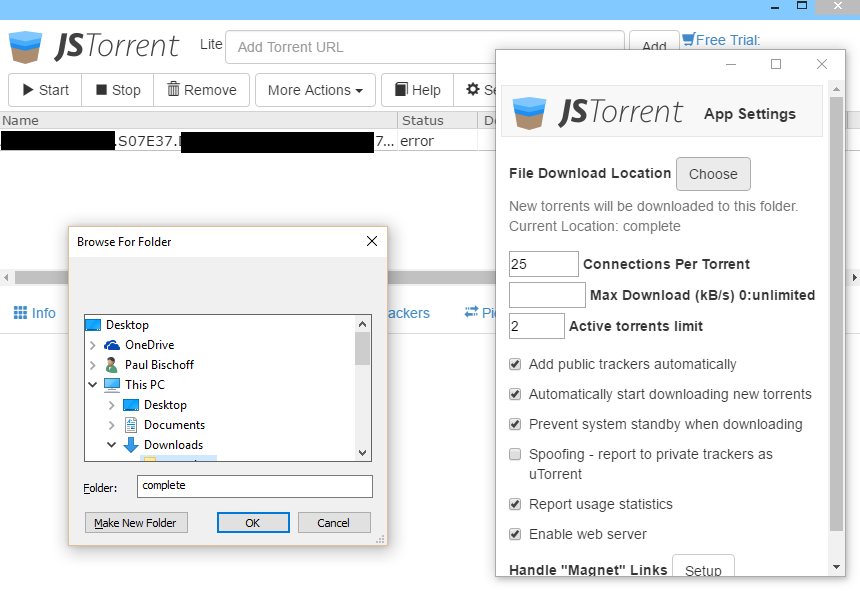Collapse the This PC tree node

pyautogui.click(x=93, y=384)
